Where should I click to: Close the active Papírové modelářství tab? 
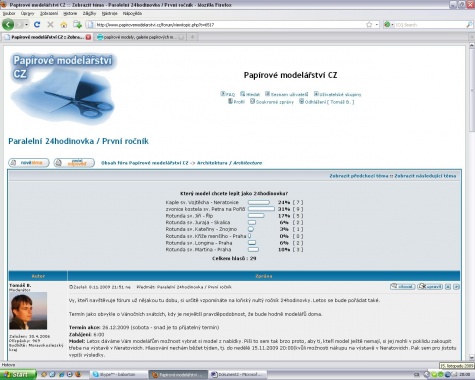(88, 37)
